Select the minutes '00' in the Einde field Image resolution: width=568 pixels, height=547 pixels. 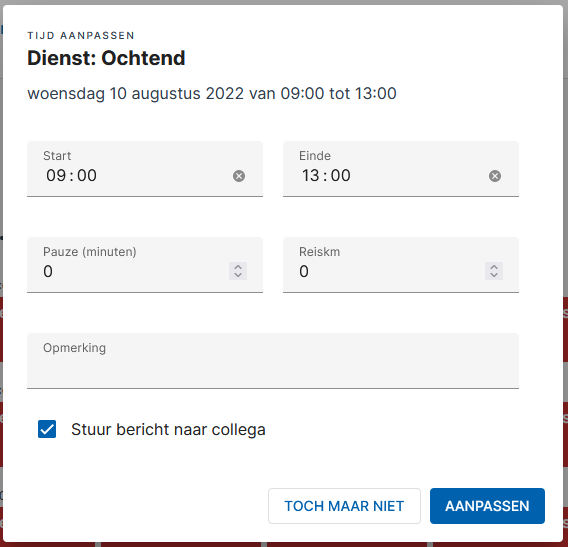tap(341, 176)
